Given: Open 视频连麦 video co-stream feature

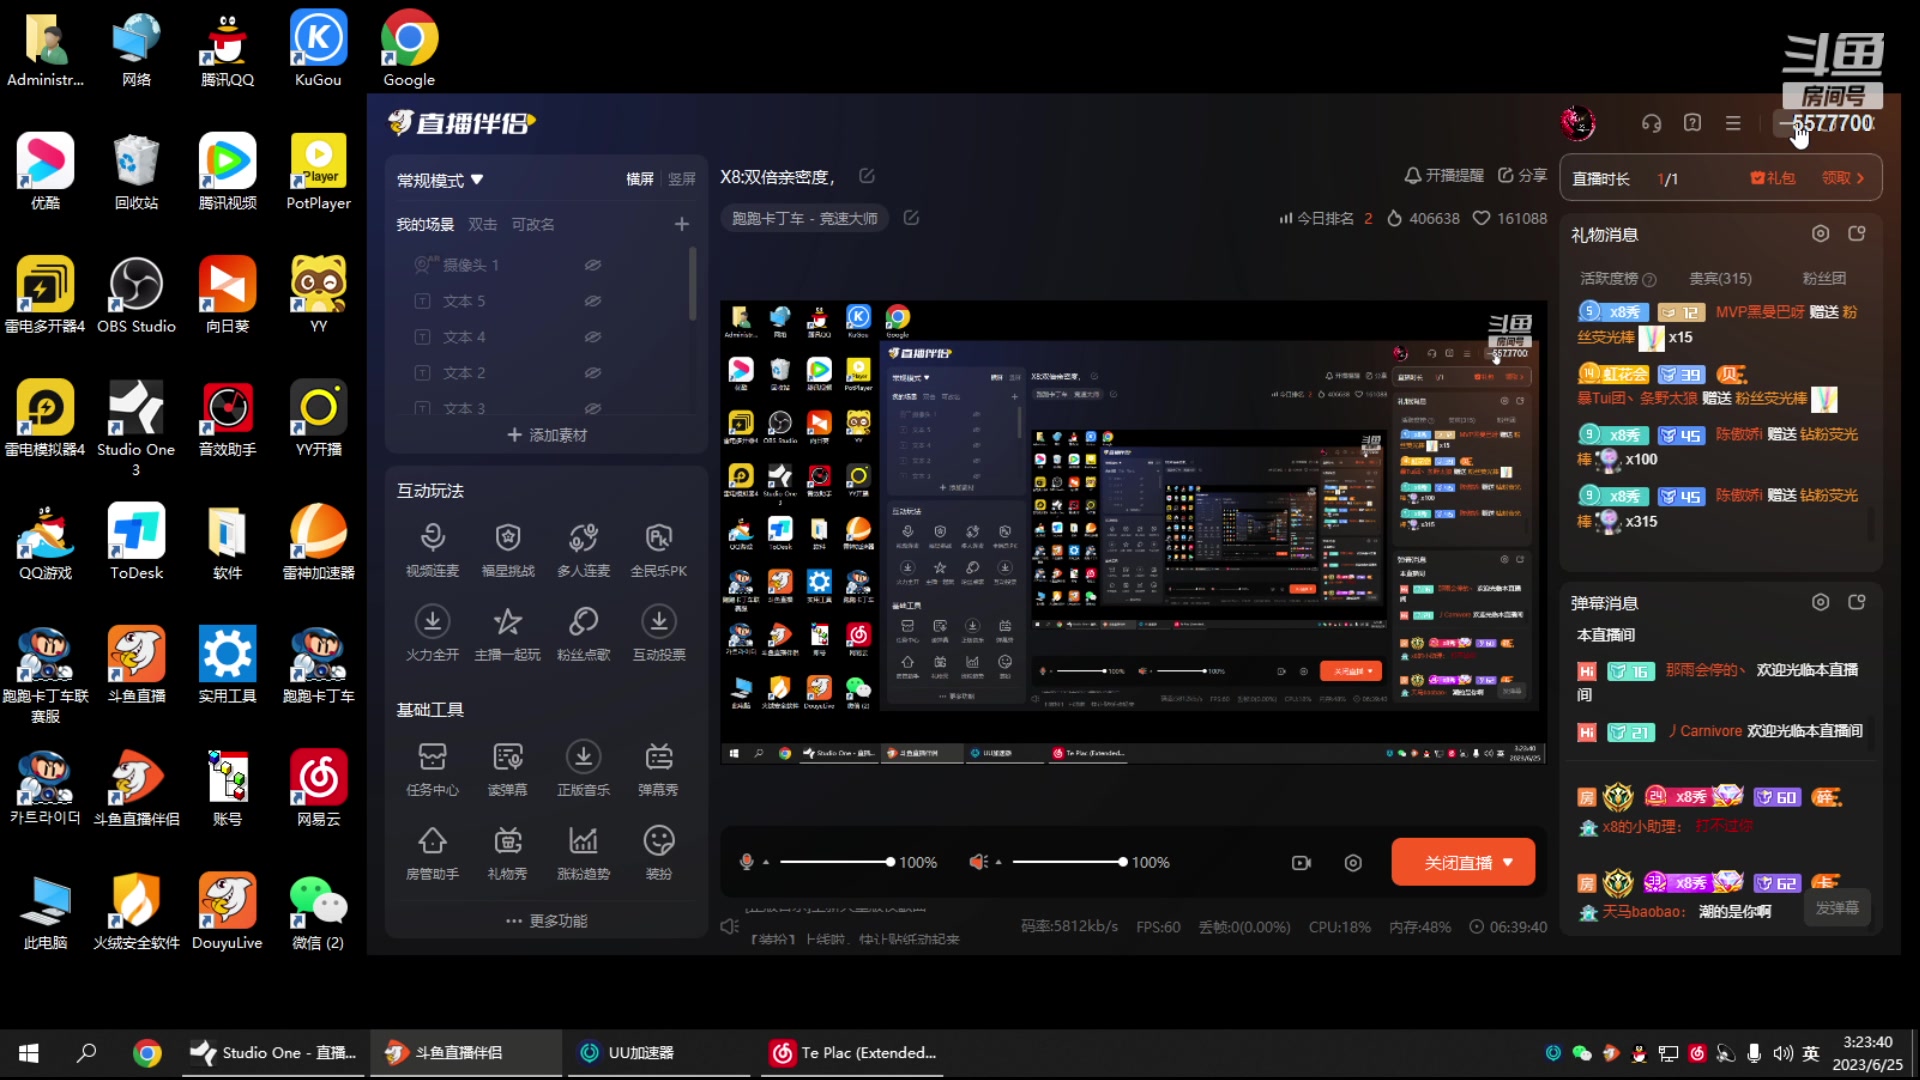Looking at the screenshot, I should [432, 549].
